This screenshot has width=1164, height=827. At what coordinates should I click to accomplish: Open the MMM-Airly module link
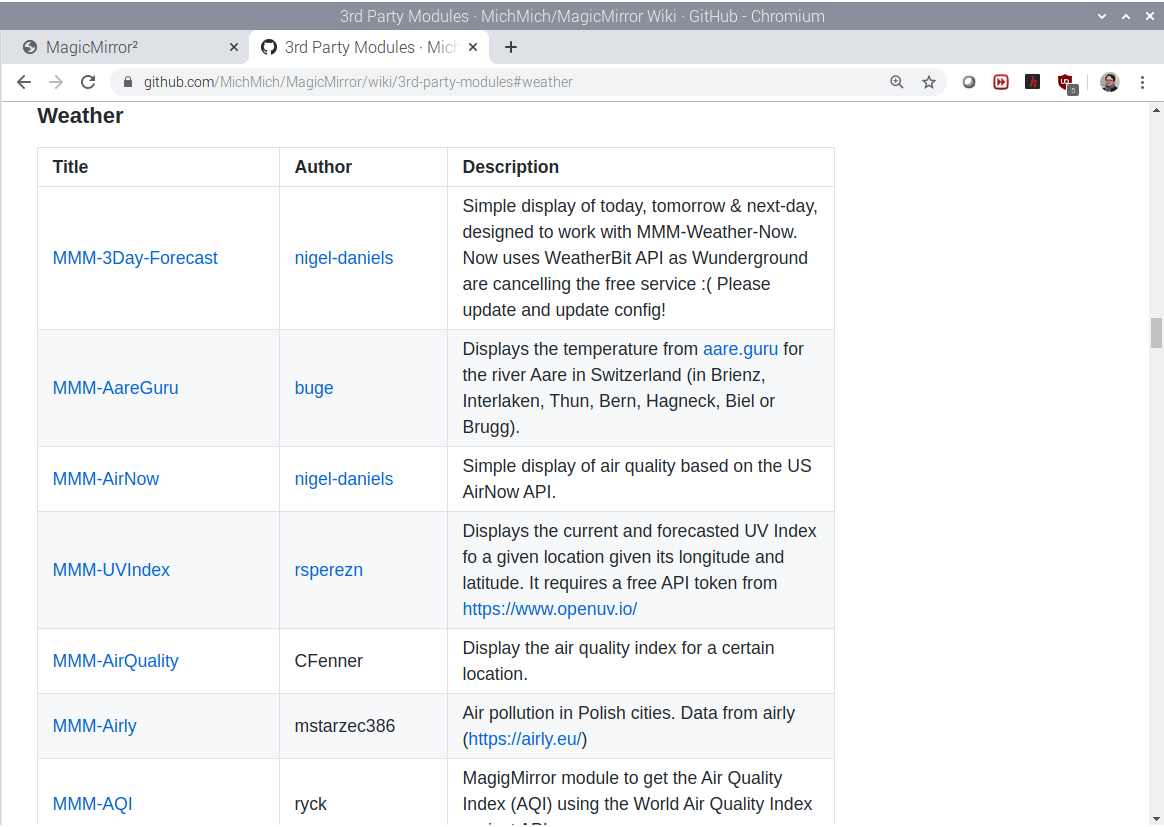(x=94, y=726)
